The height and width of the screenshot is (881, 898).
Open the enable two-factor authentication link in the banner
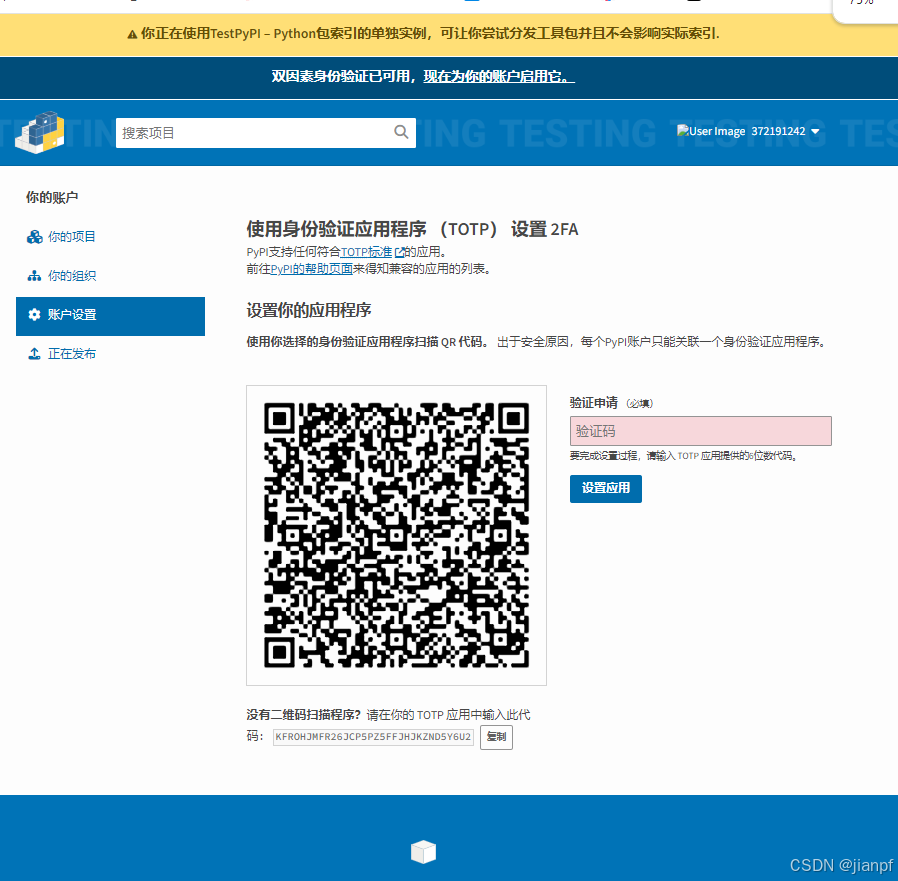point(498,76)
